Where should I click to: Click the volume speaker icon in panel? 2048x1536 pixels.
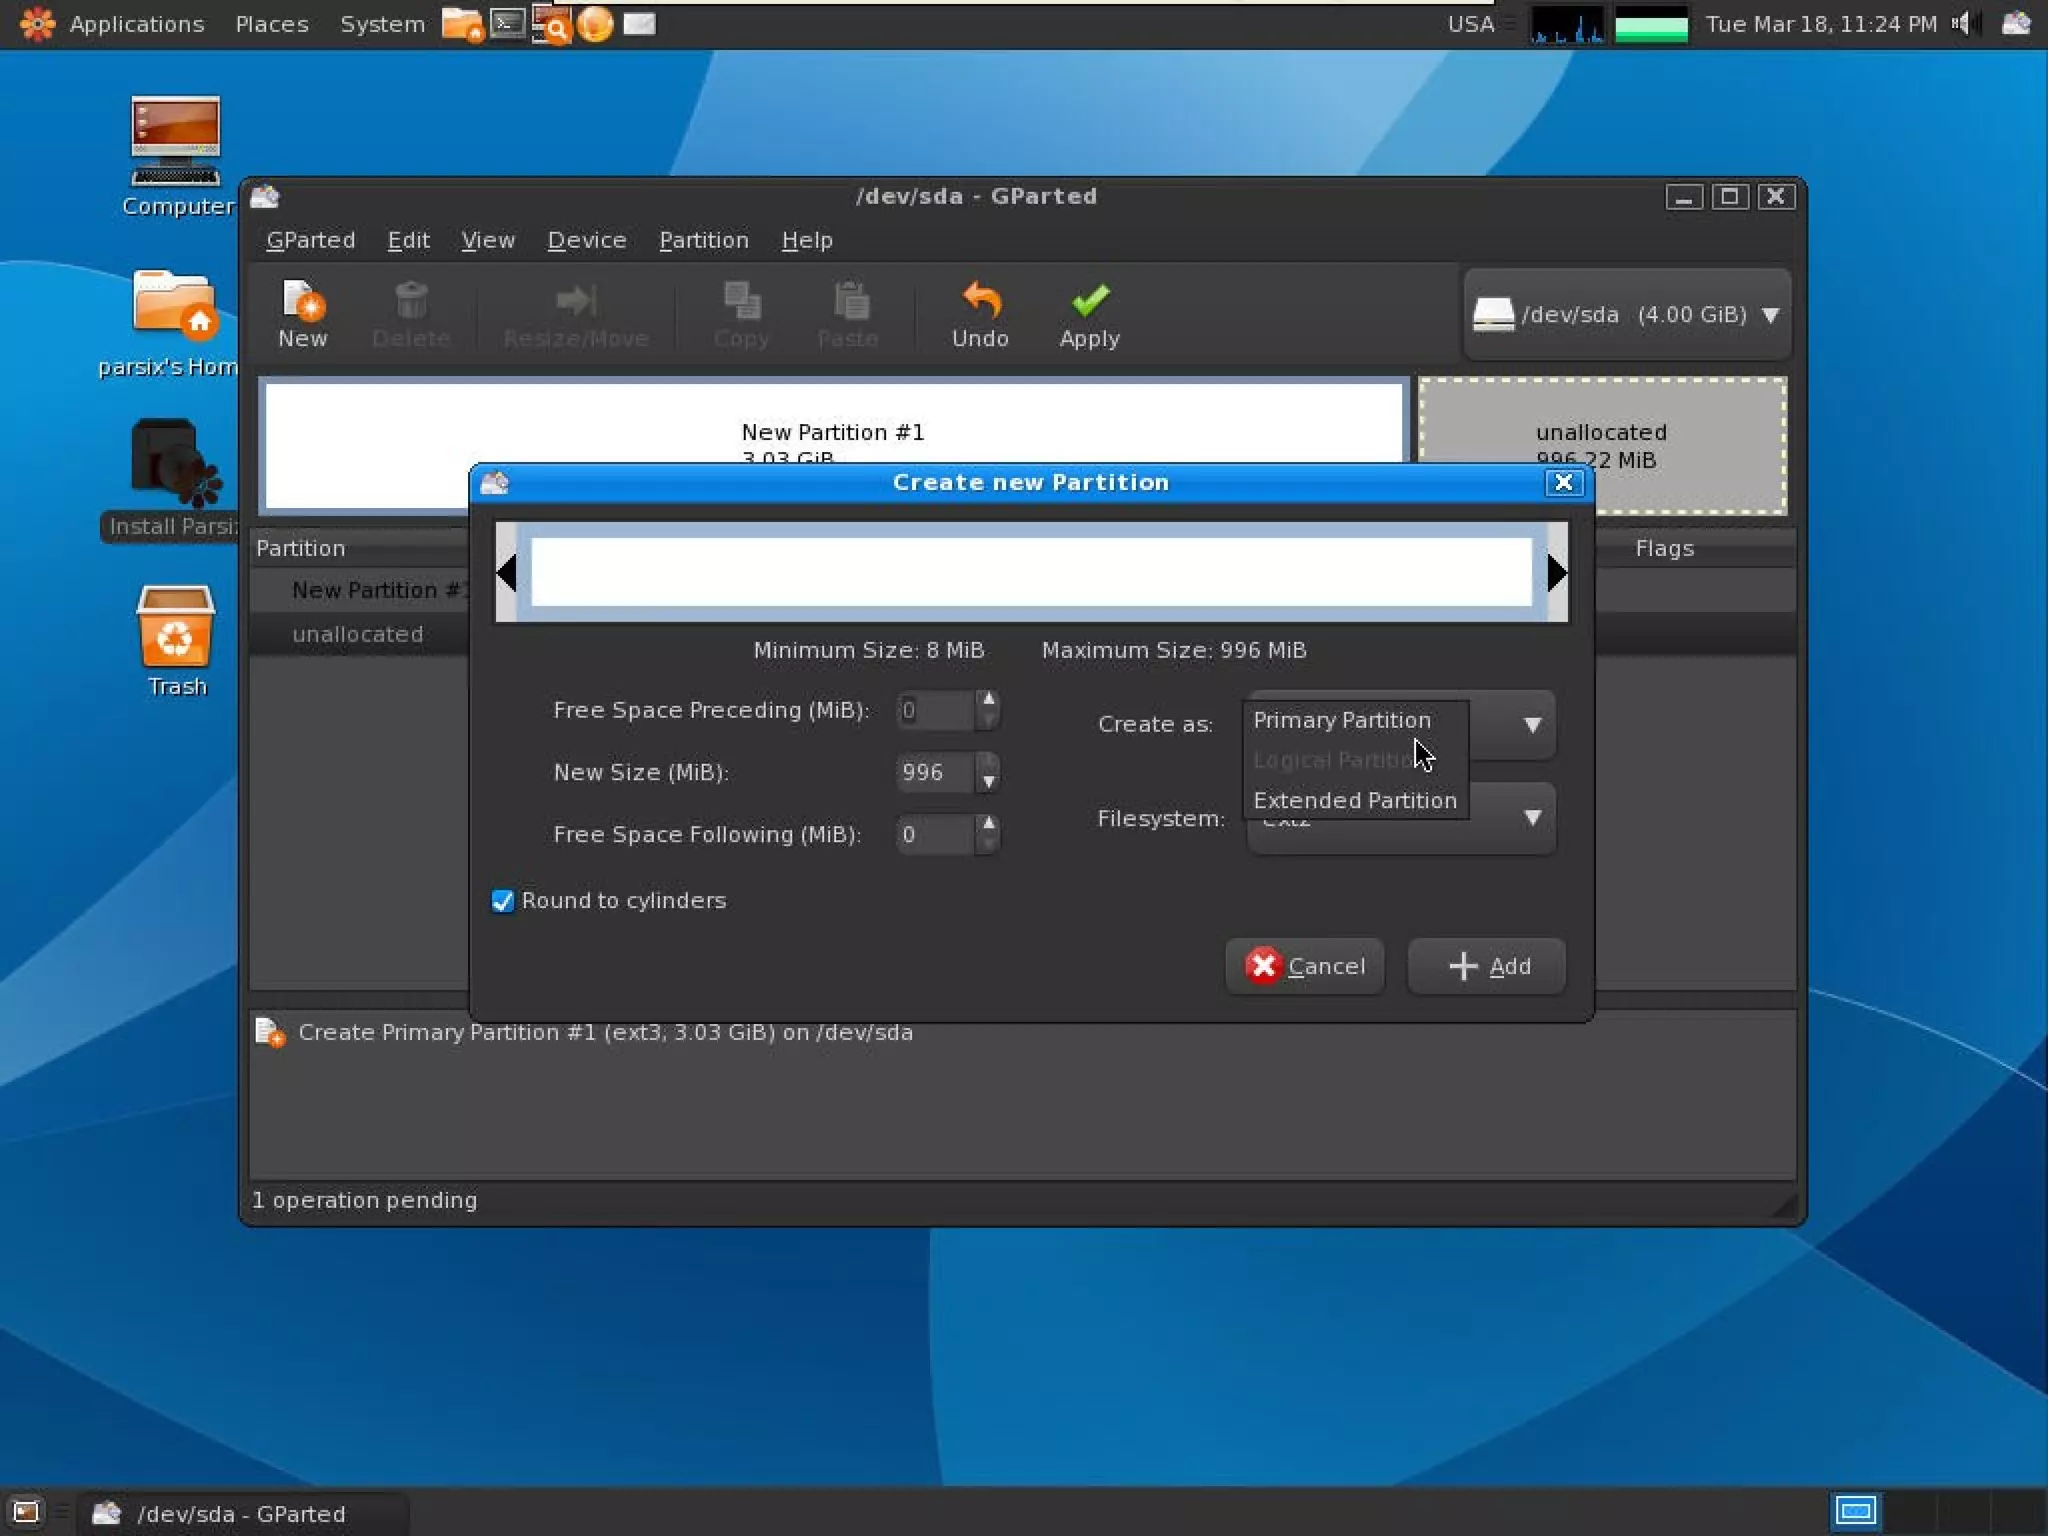[x=1961, y=23]
